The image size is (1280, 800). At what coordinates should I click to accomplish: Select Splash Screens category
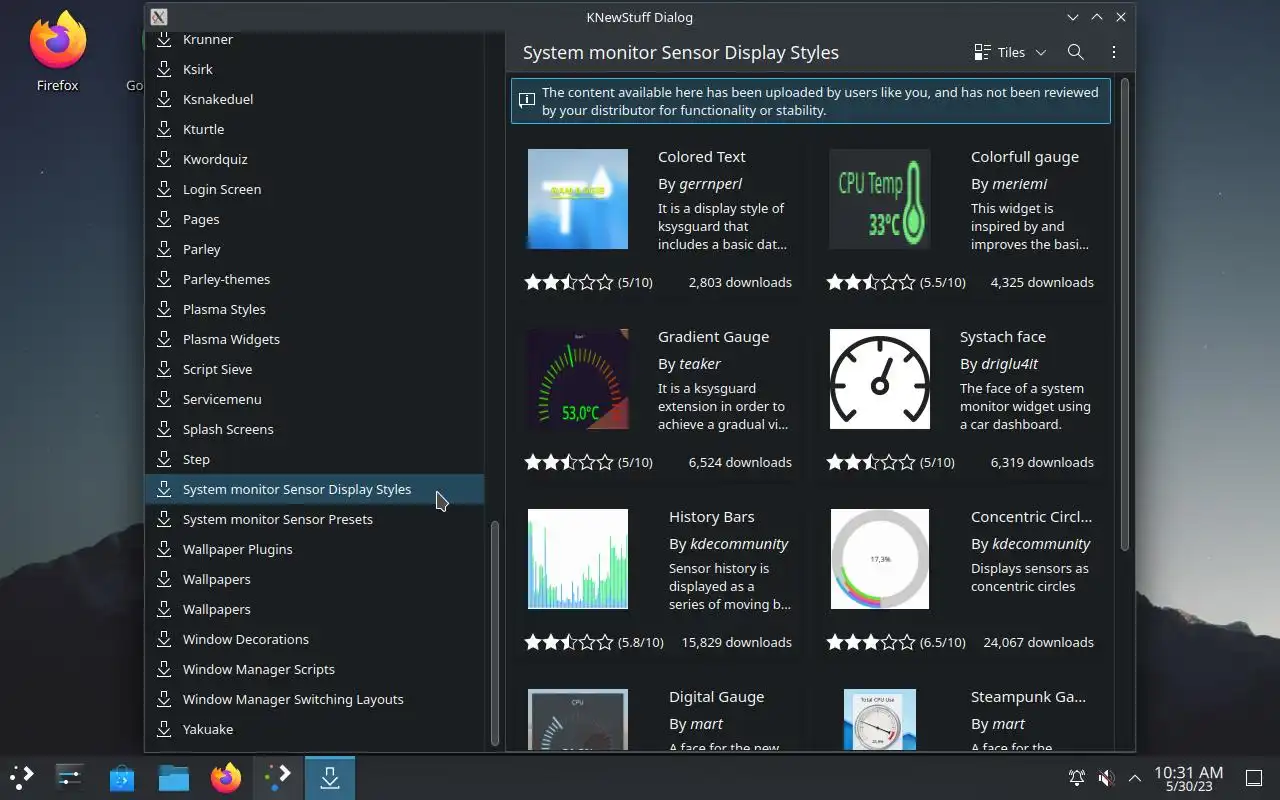pyautogui.click(x=314, y=429)
